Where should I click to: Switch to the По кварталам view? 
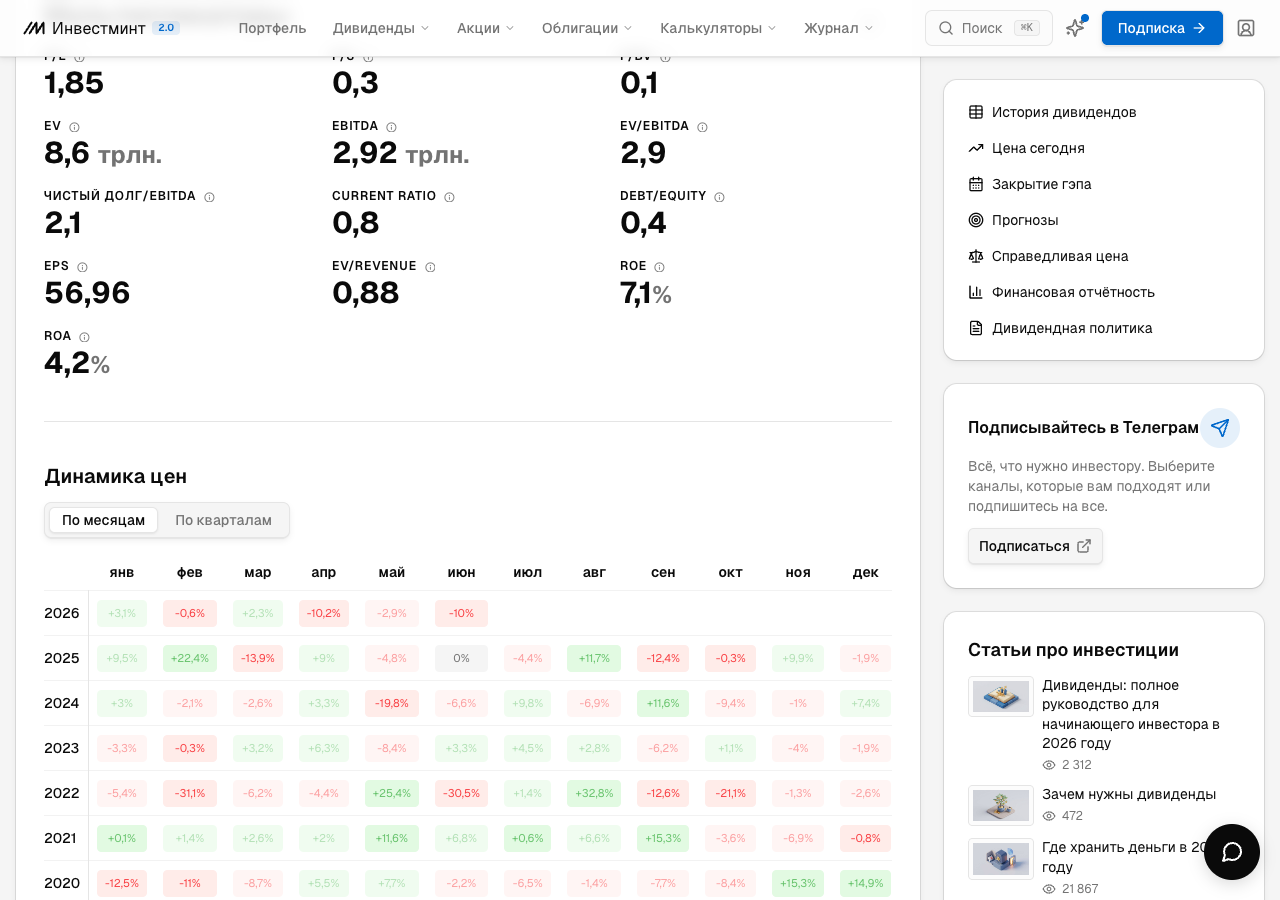(x=223, y=520)
